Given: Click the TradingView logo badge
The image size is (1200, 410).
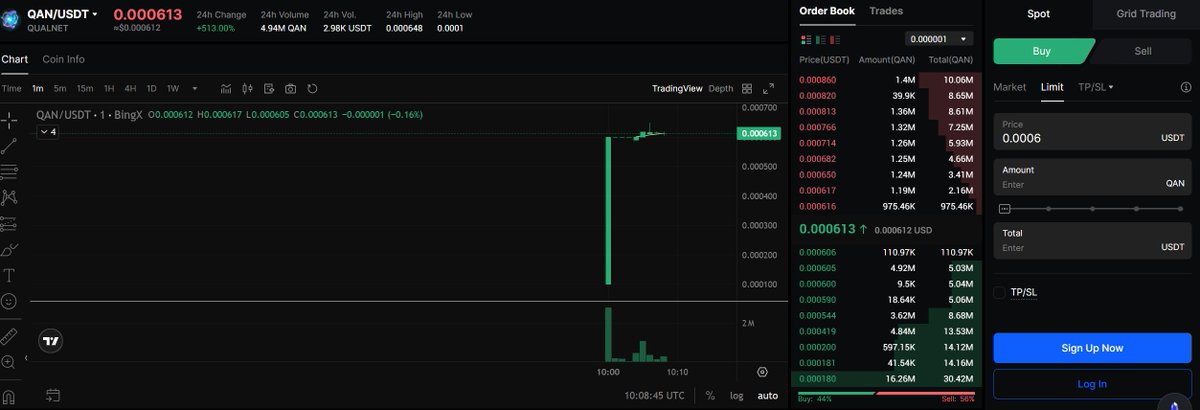Looking at the screenshot, I should click(50, 341).
